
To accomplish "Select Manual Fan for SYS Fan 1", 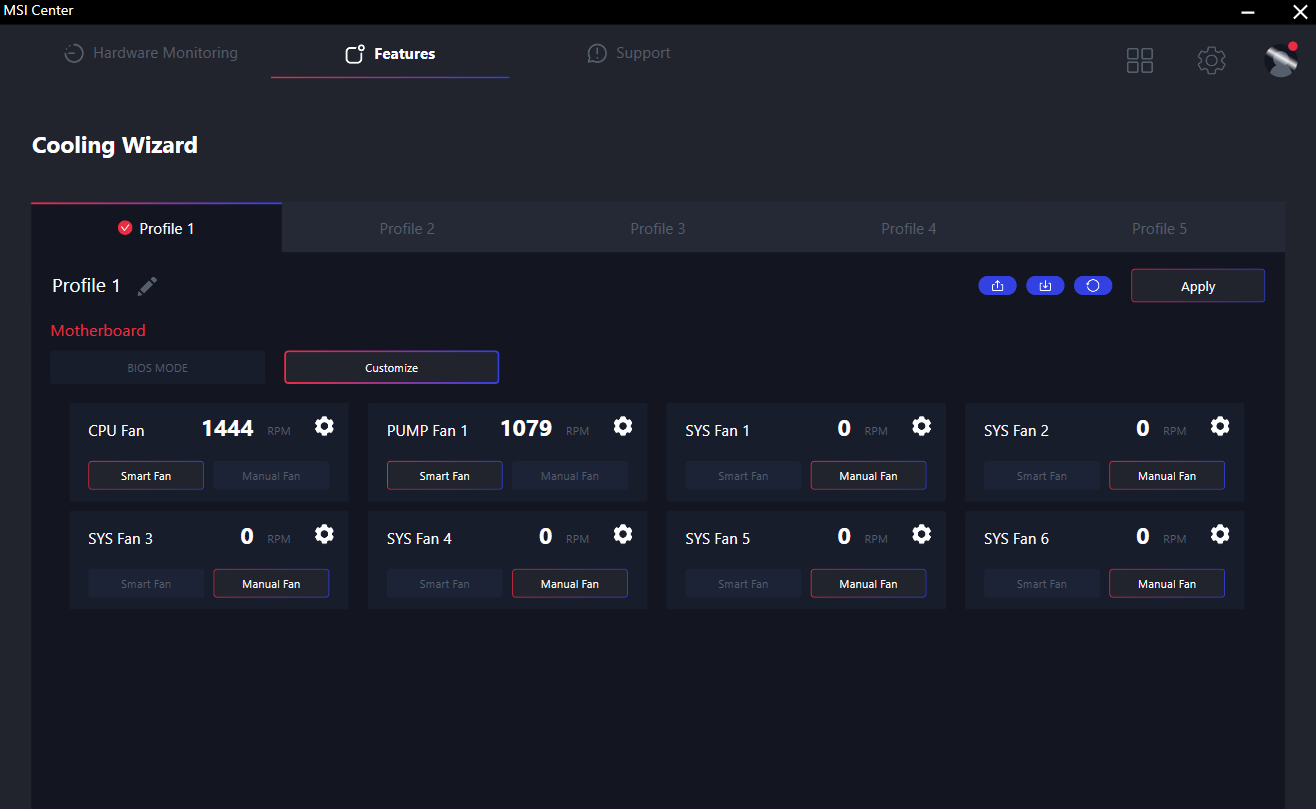I will coord(868,476).
